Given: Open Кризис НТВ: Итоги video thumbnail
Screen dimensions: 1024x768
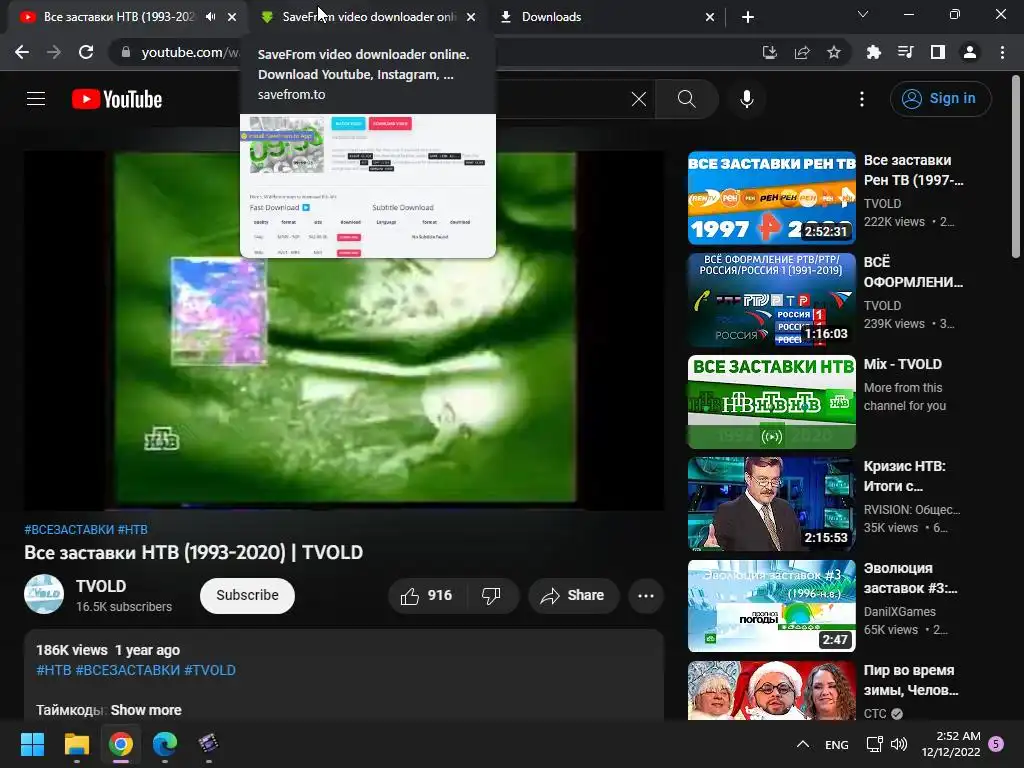Looking at the screenshot, I should tap(771, 504).
